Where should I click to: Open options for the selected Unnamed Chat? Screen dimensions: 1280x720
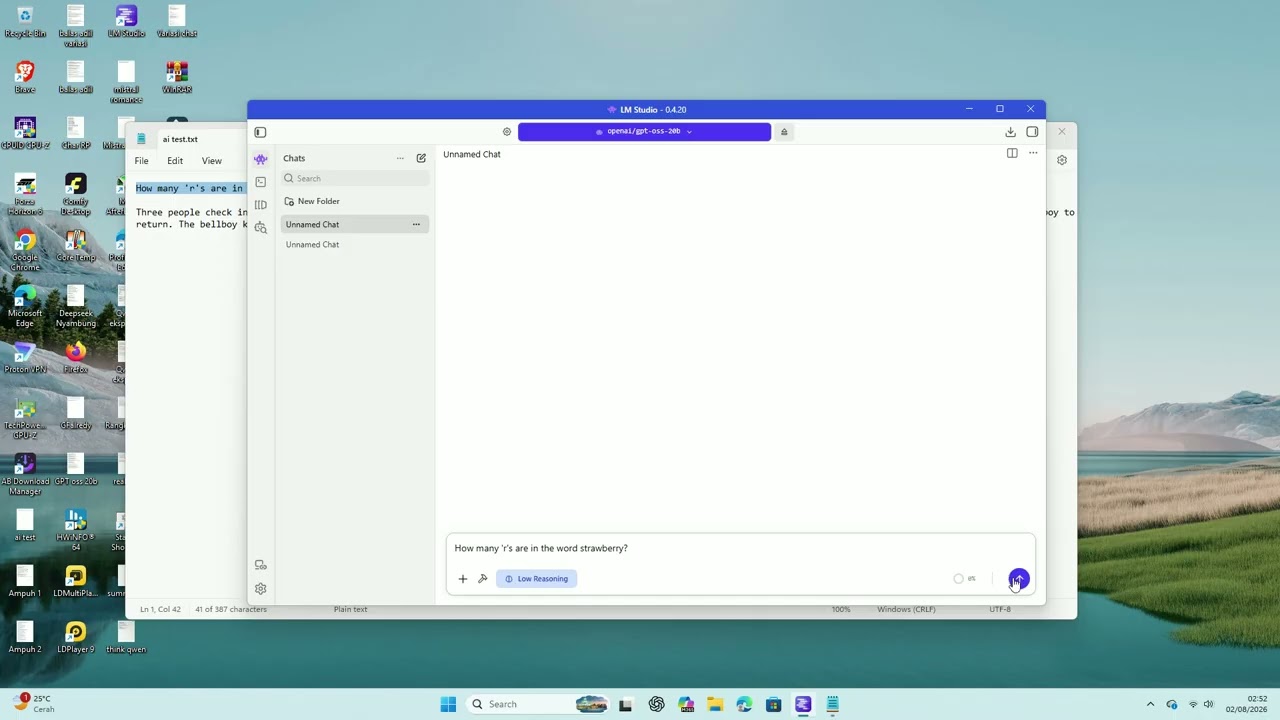click(416, 224)
